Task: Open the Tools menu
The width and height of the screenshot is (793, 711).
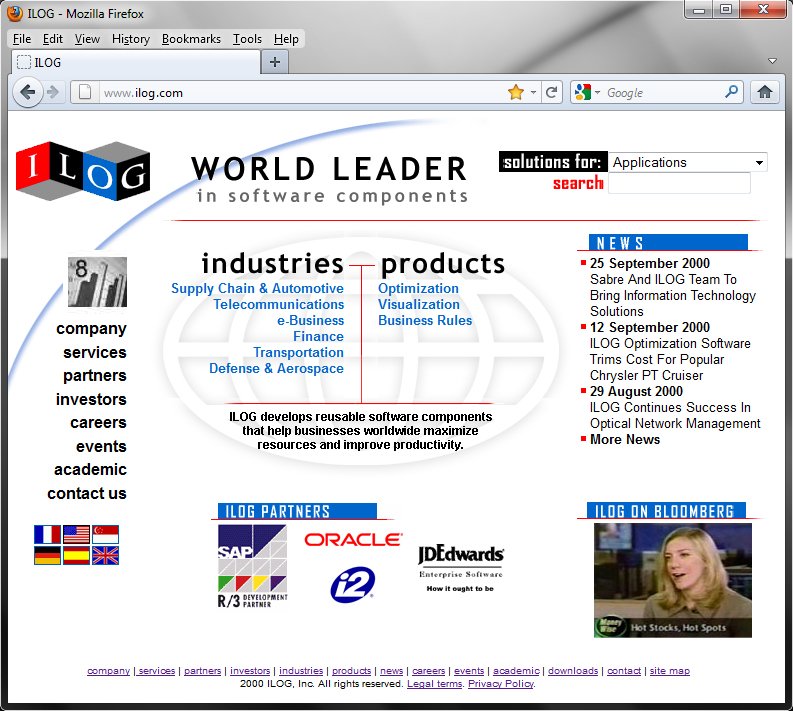Action: 247,39
